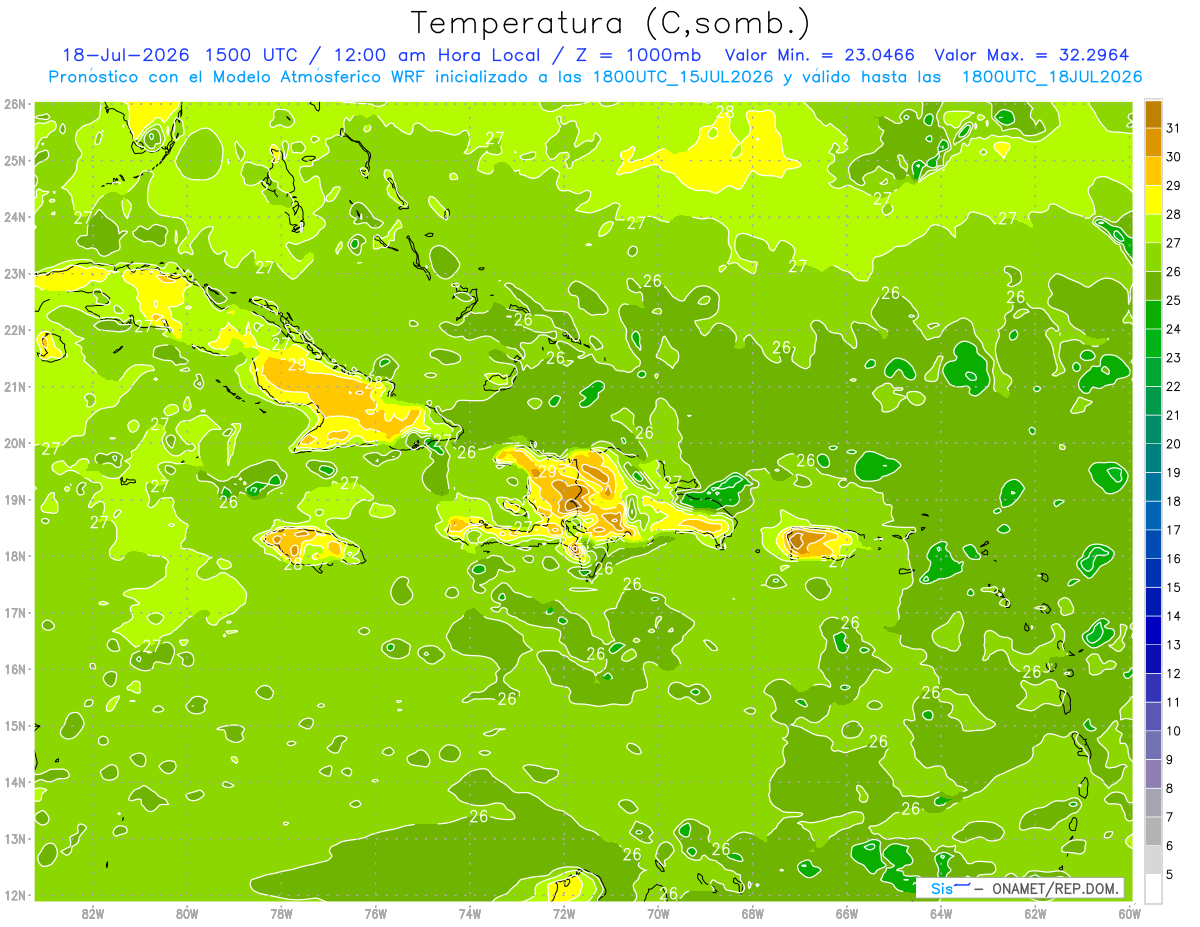The image size is (1200, 927).
Task: Click the '19N' latitude axis label
Action: (x=14, y=500)
